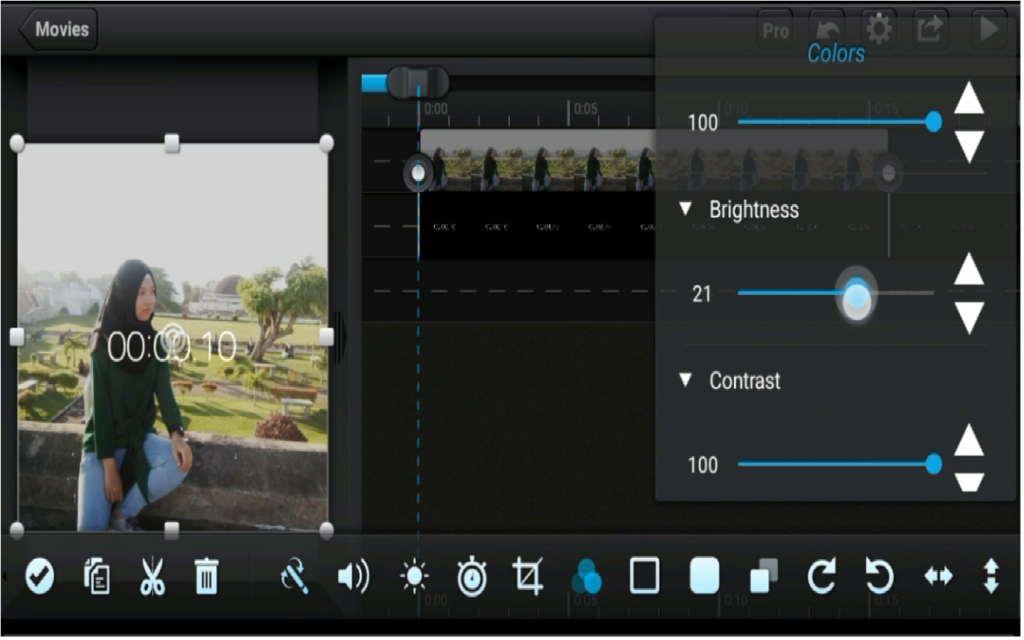The height and width of the screenshot is (640, 1024).
Task: Tap the undo arrow icon at the top
Action: (x=828, y=29)
